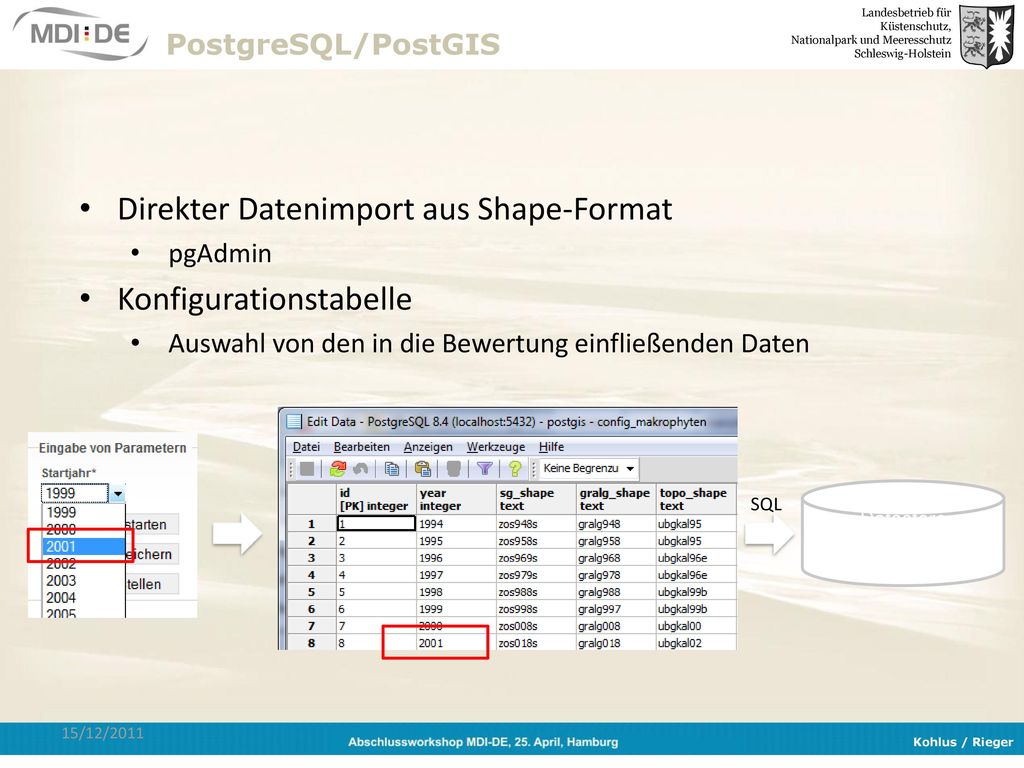Image resolution: width=1024 pixels, height=768 pixels.
Task: Select row header 5 in the data grid
Action: (x=312, y=592)
